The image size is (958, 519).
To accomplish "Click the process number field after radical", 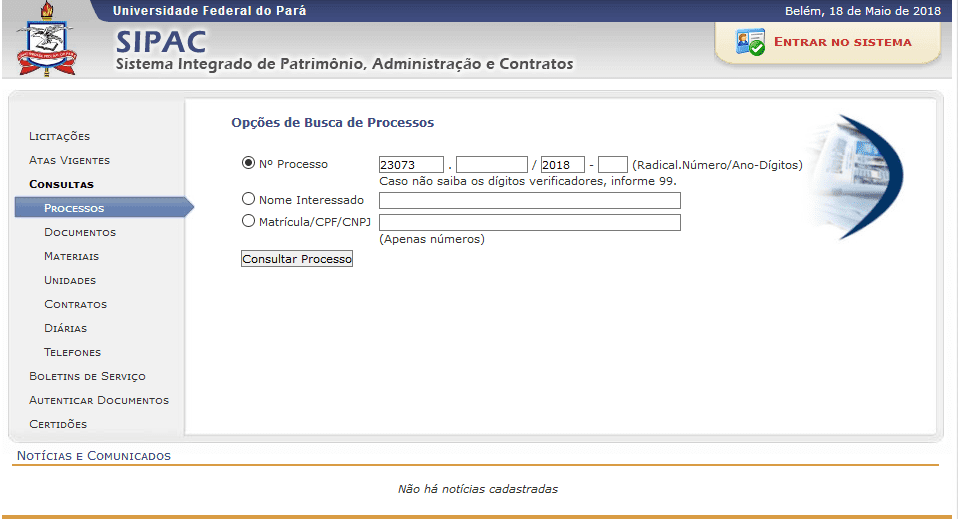I will pos(491,165).
